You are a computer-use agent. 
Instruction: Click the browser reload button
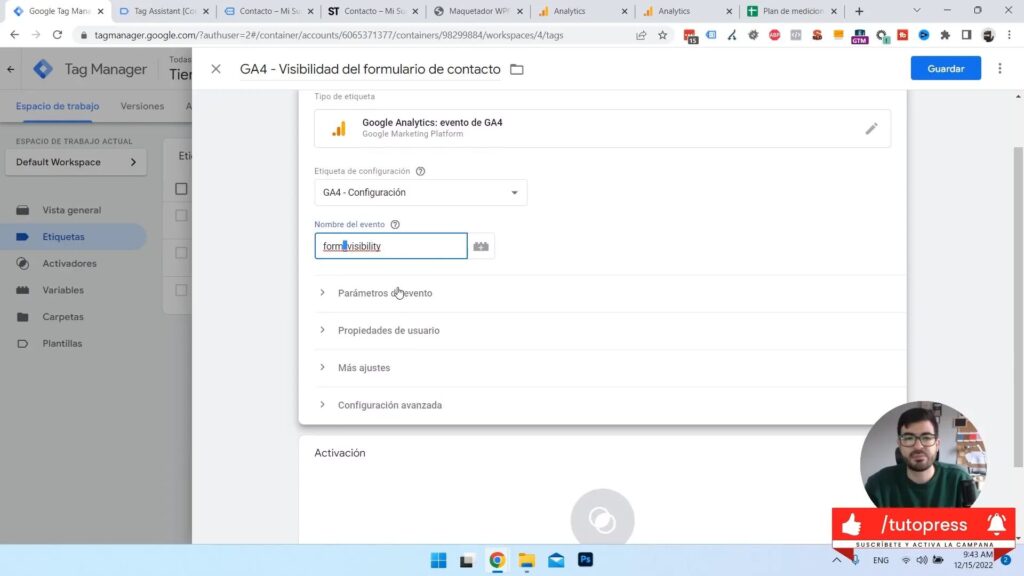pos(57,35)
